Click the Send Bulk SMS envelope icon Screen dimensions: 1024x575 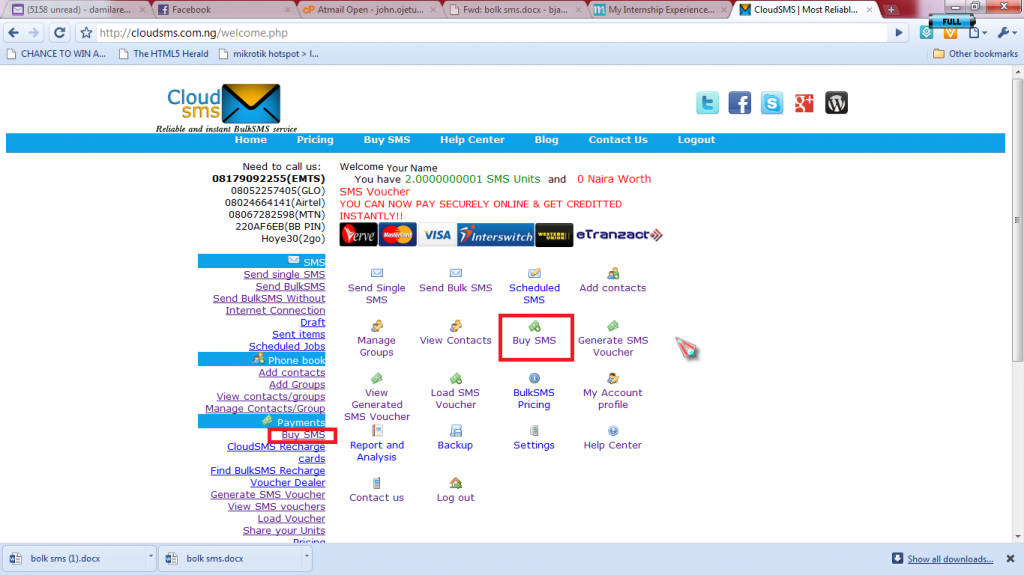[456, 273]
